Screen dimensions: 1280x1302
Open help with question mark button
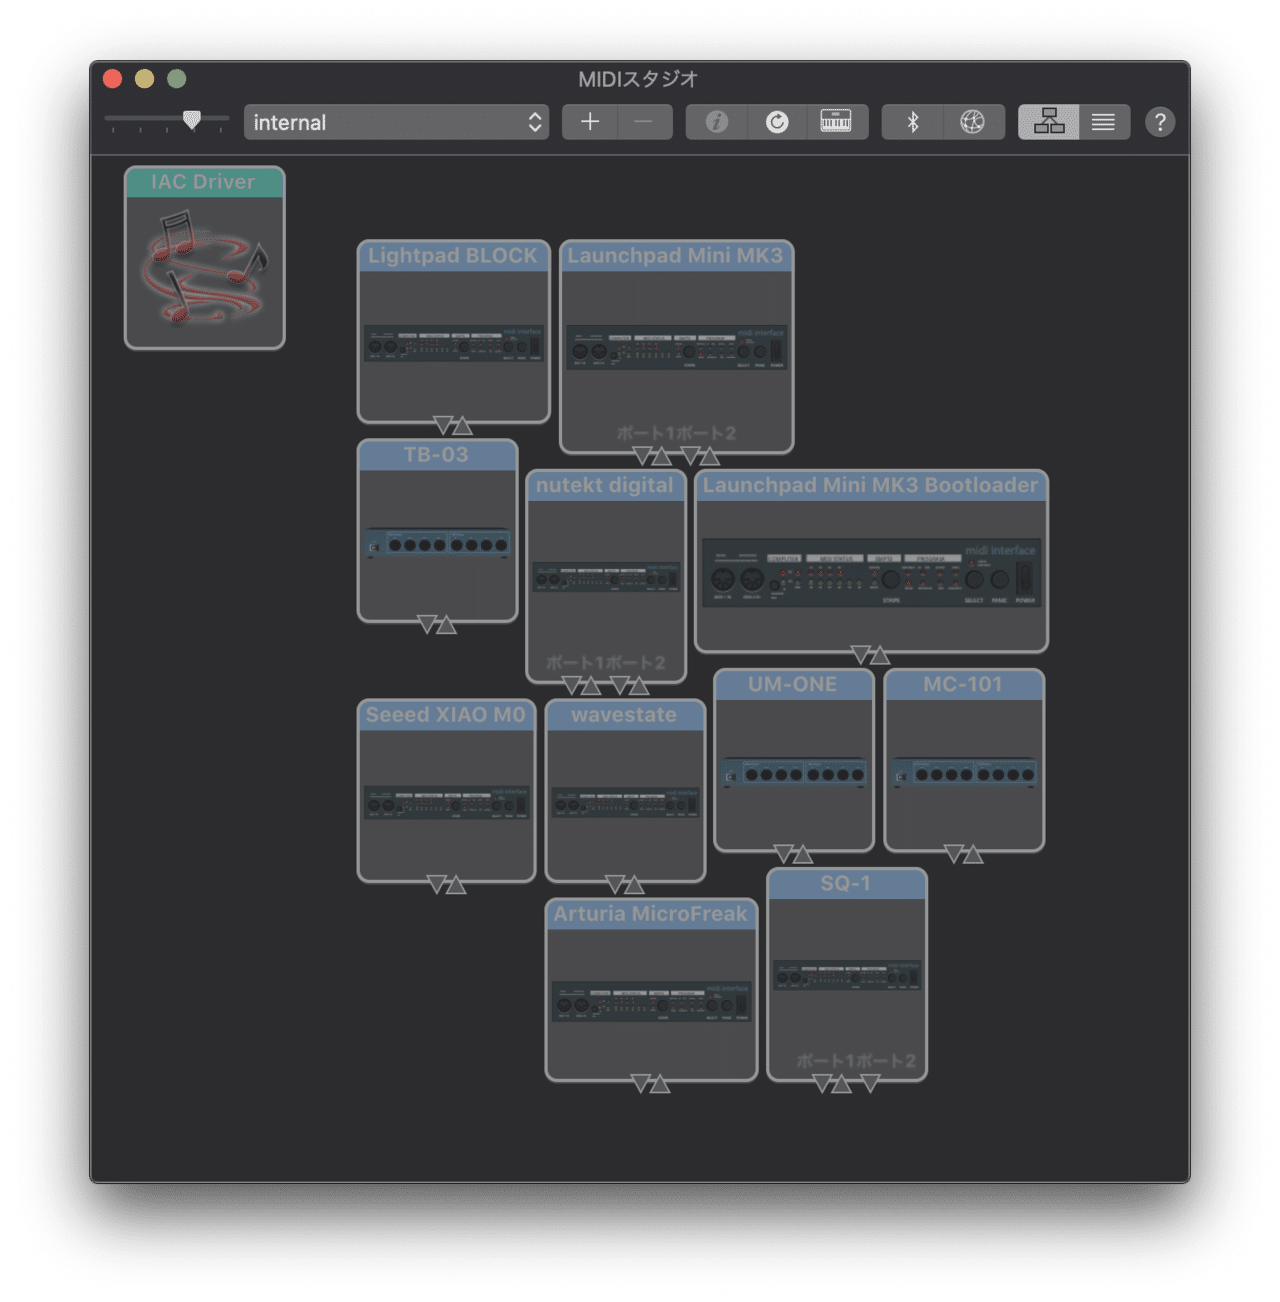[x=1160, y=122]
